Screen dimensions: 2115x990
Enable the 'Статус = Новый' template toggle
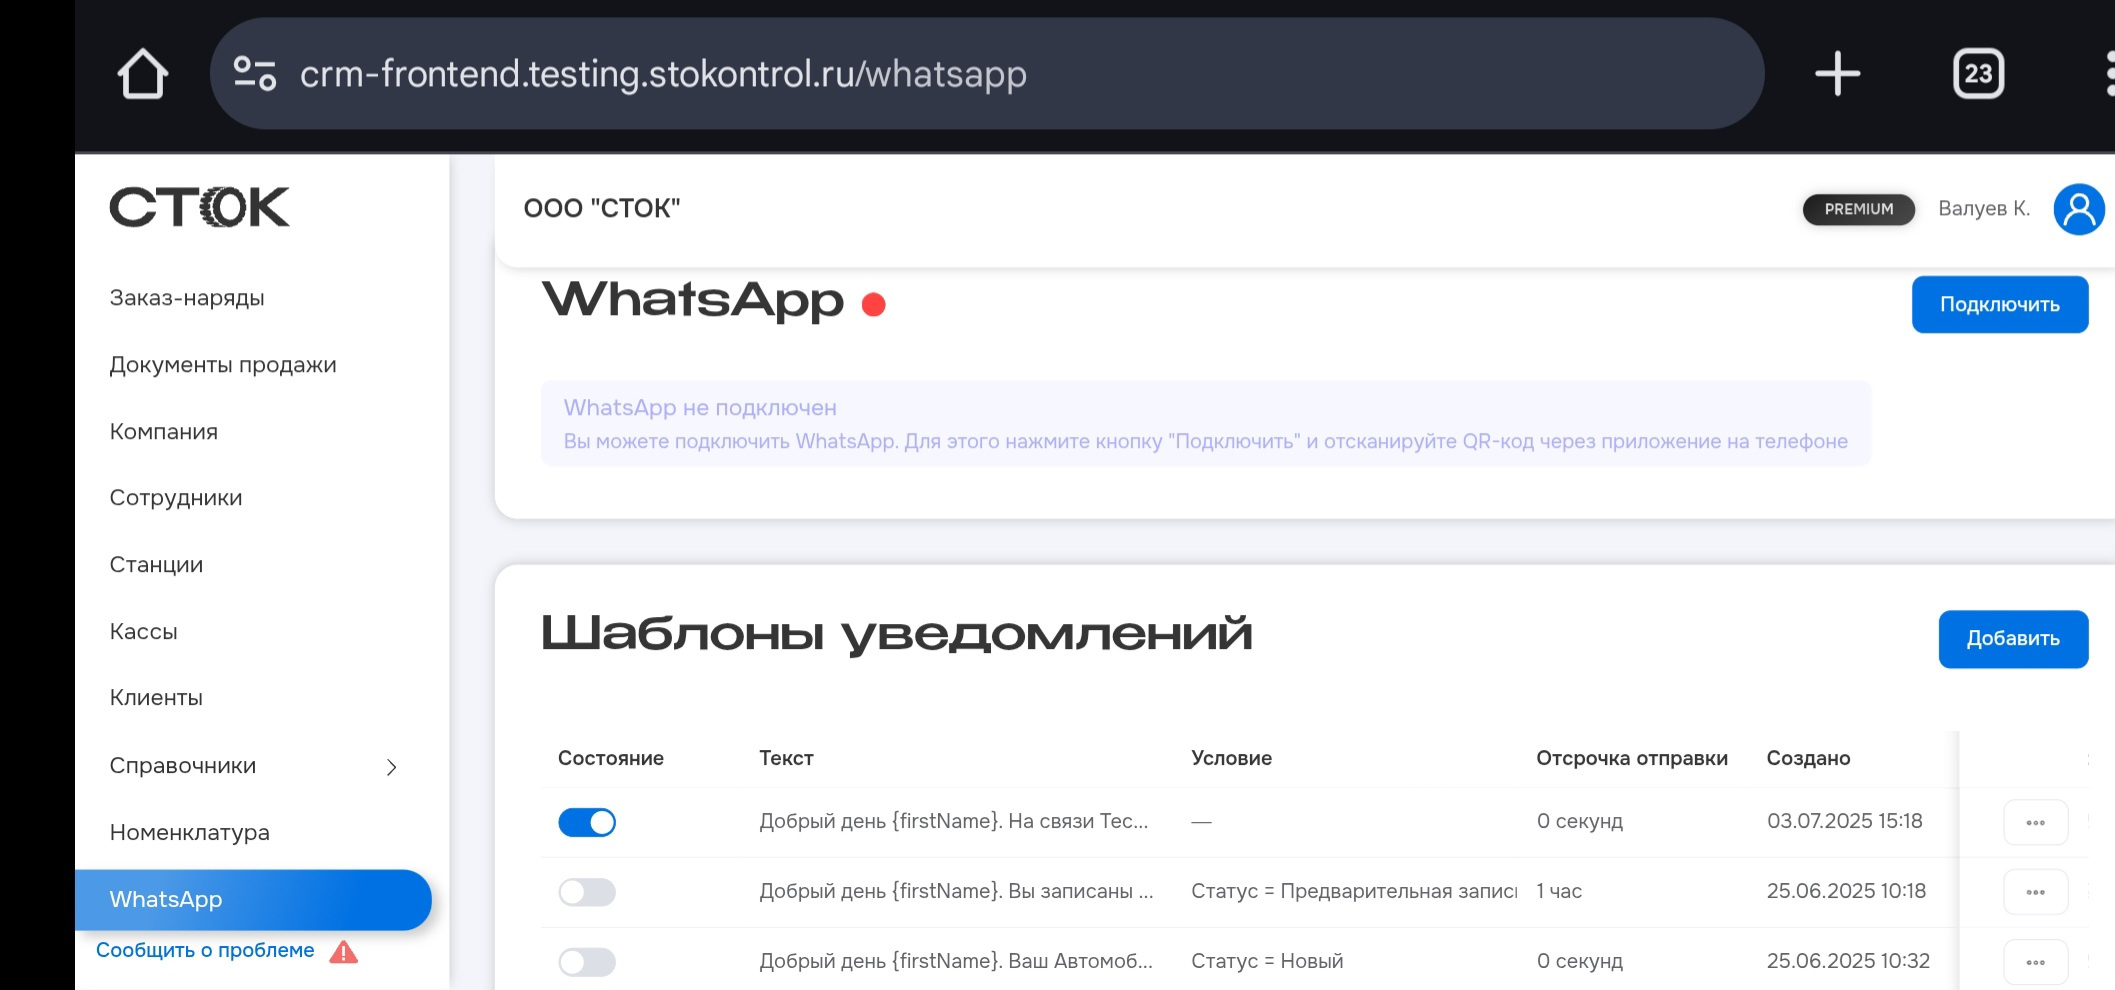tap(587, 962)
